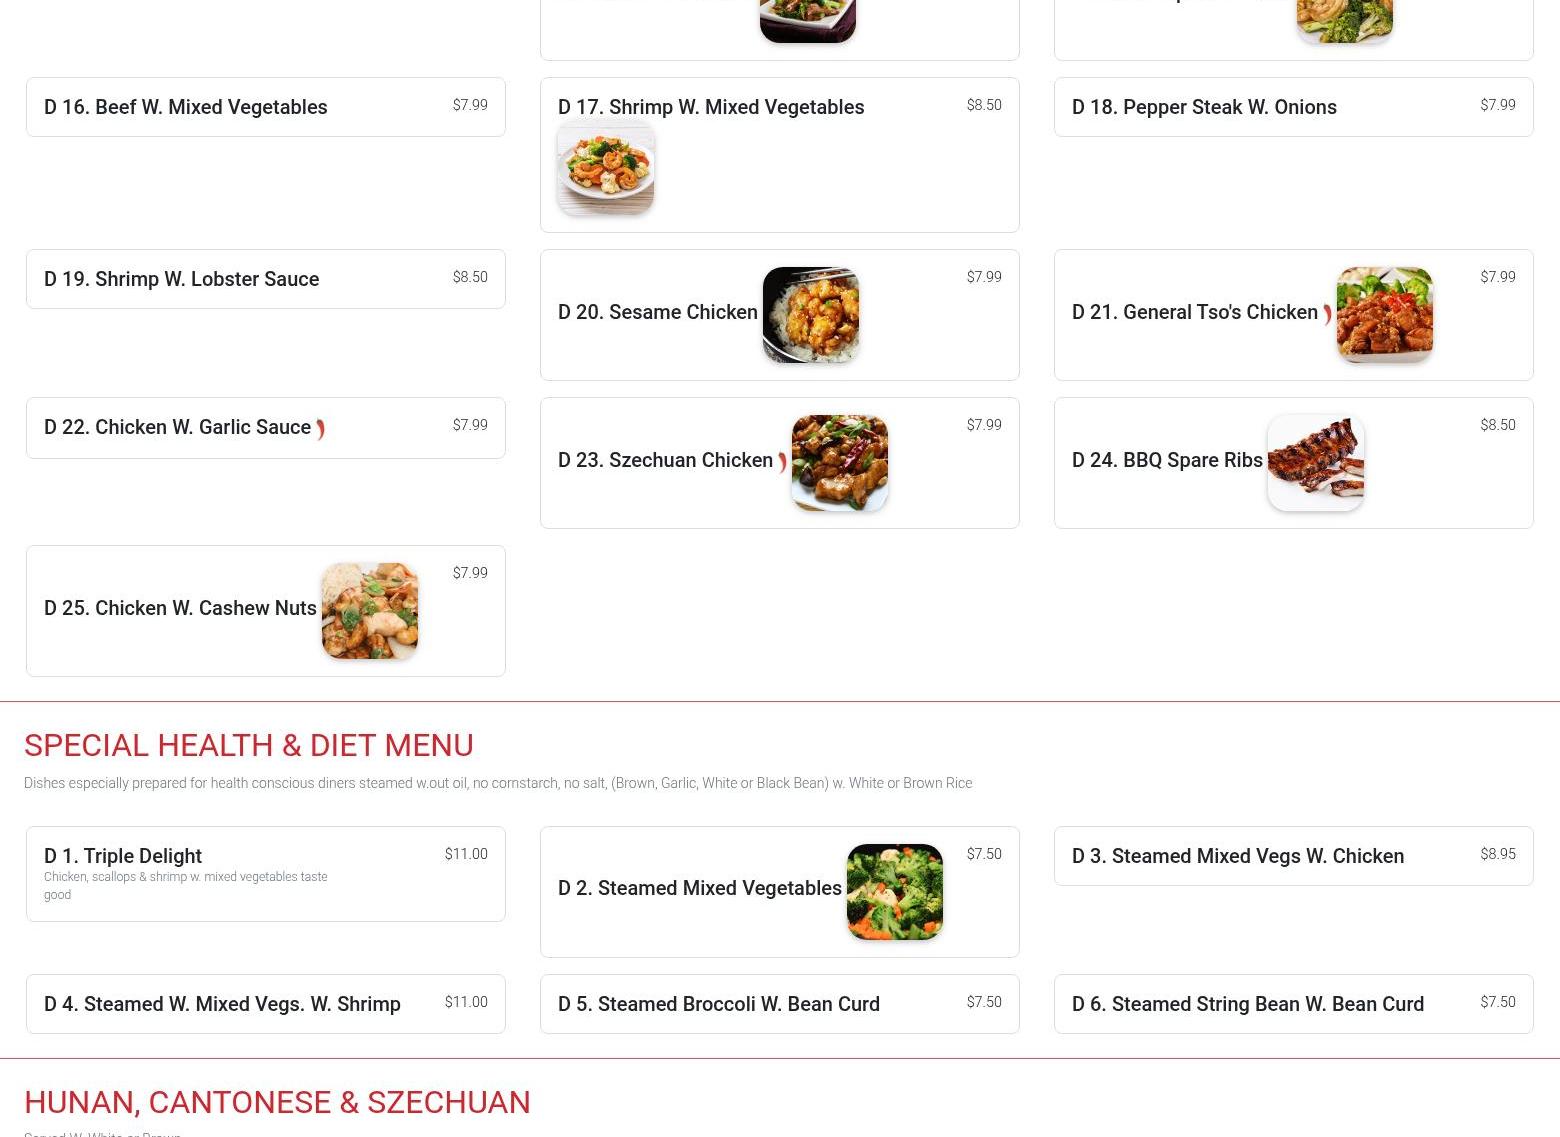Open the D 20. Sesame Chicken photo
Viewport: 1560px width, 1137px height.
pos(811,315)
